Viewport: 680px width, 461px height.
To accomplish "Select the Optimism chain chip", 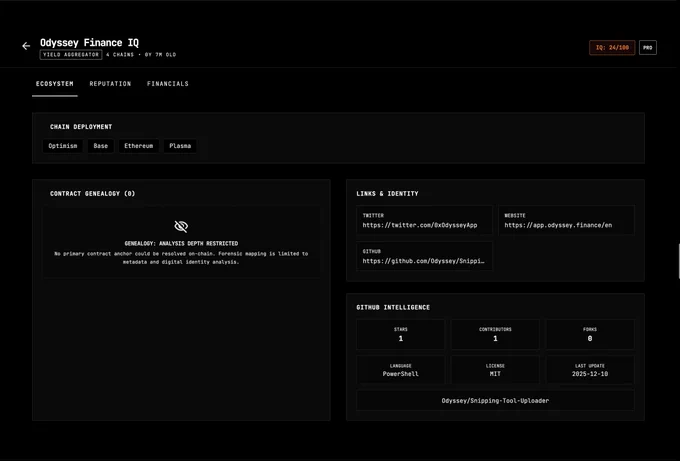I will [x=63, y=146].
